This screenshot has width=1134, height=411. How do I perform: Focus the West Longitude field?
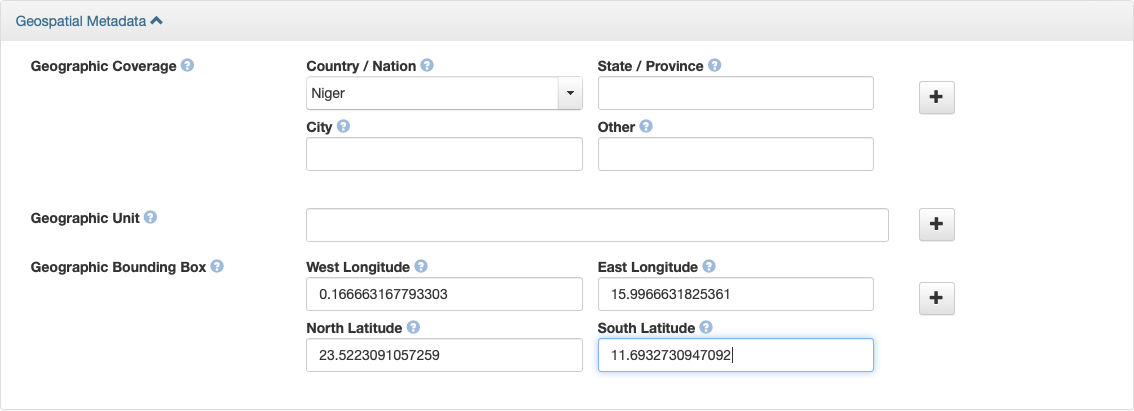pos(444,295)
